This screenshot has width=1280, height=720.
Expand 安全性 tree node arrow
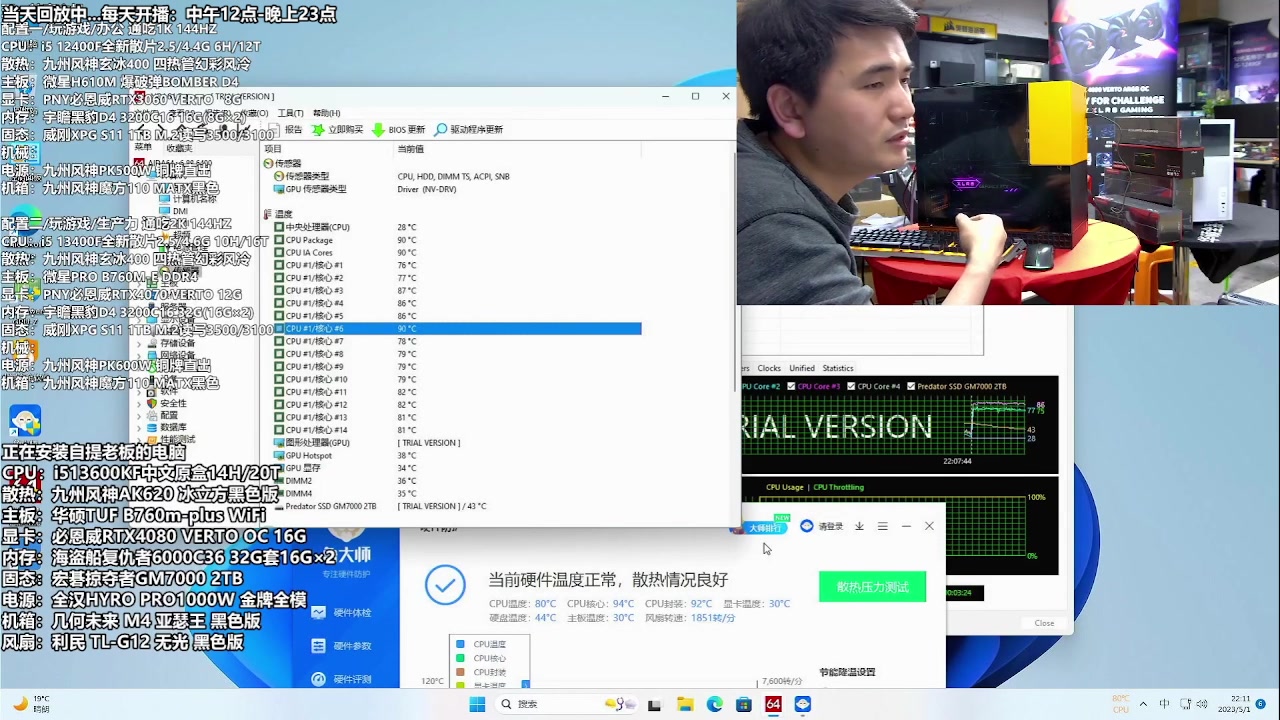[140, 403]
